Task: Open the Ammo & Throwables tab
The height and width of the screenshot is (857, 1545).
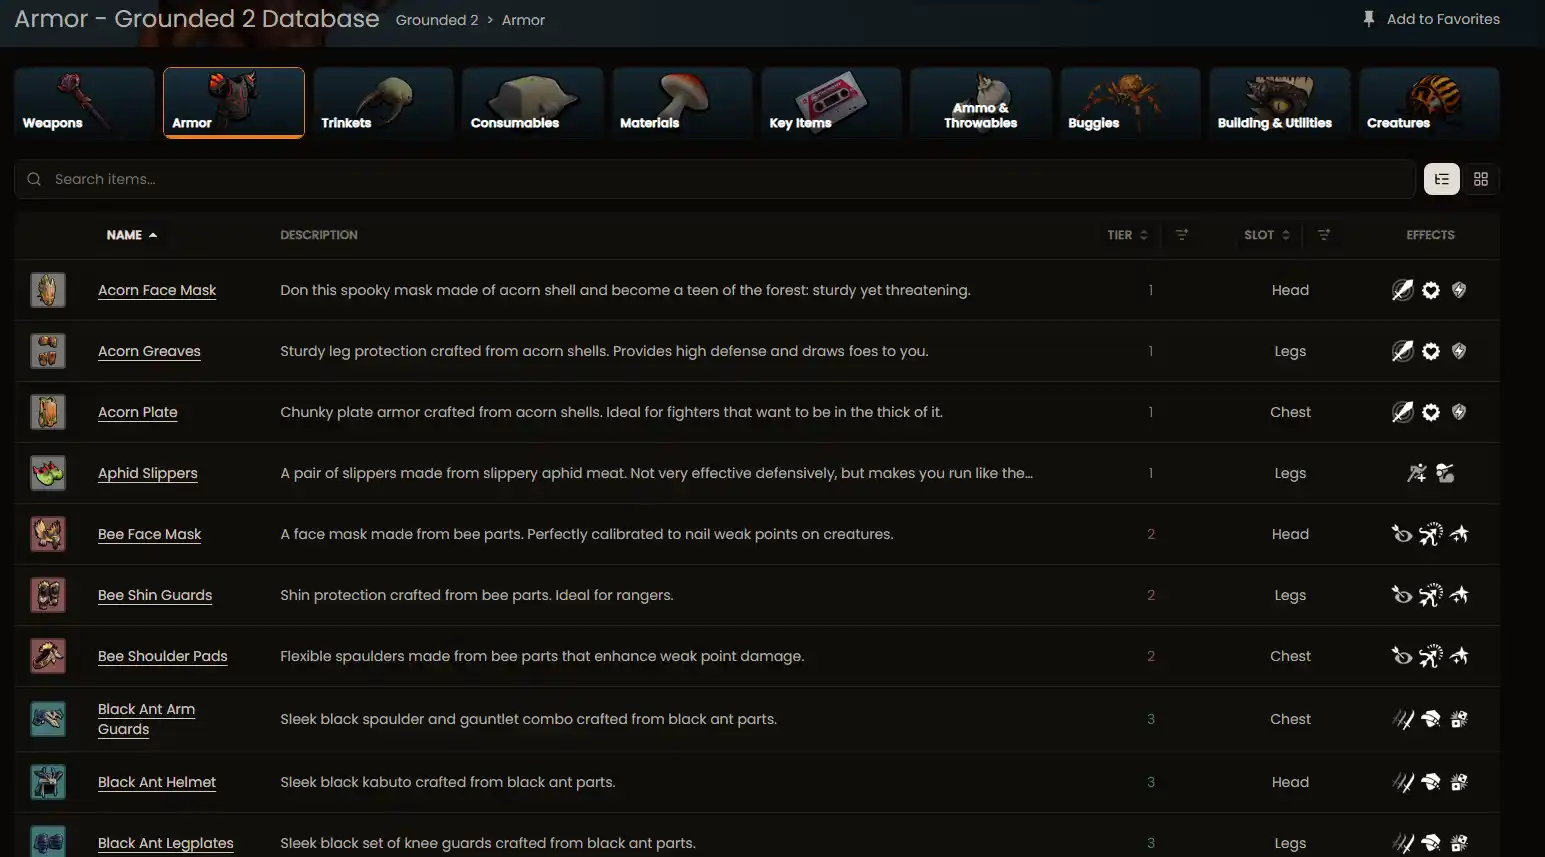Action: point(981,103)
